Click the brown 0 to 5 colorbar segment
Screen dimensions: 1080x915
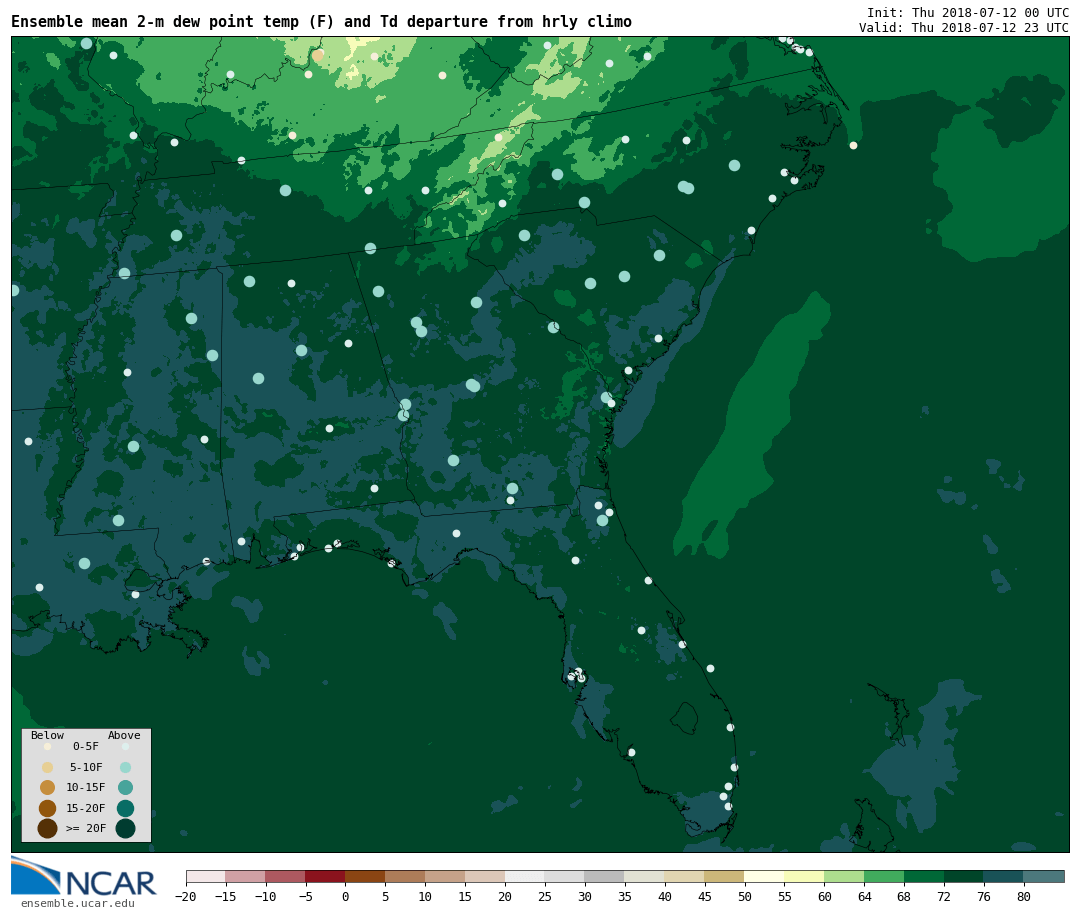tap(365, 876)
